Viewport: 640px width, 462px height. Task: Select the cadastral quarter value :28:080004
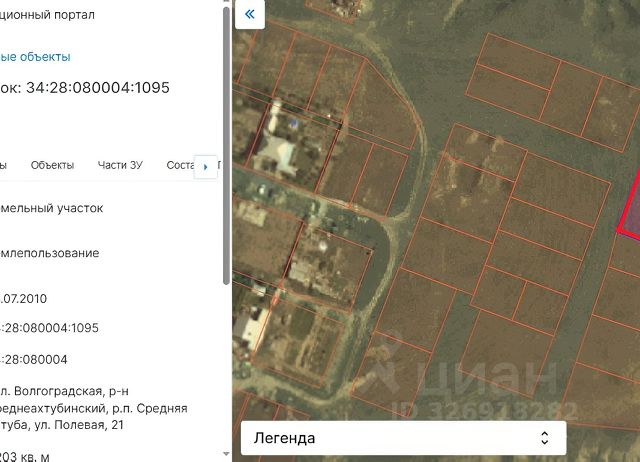point(33,360)
